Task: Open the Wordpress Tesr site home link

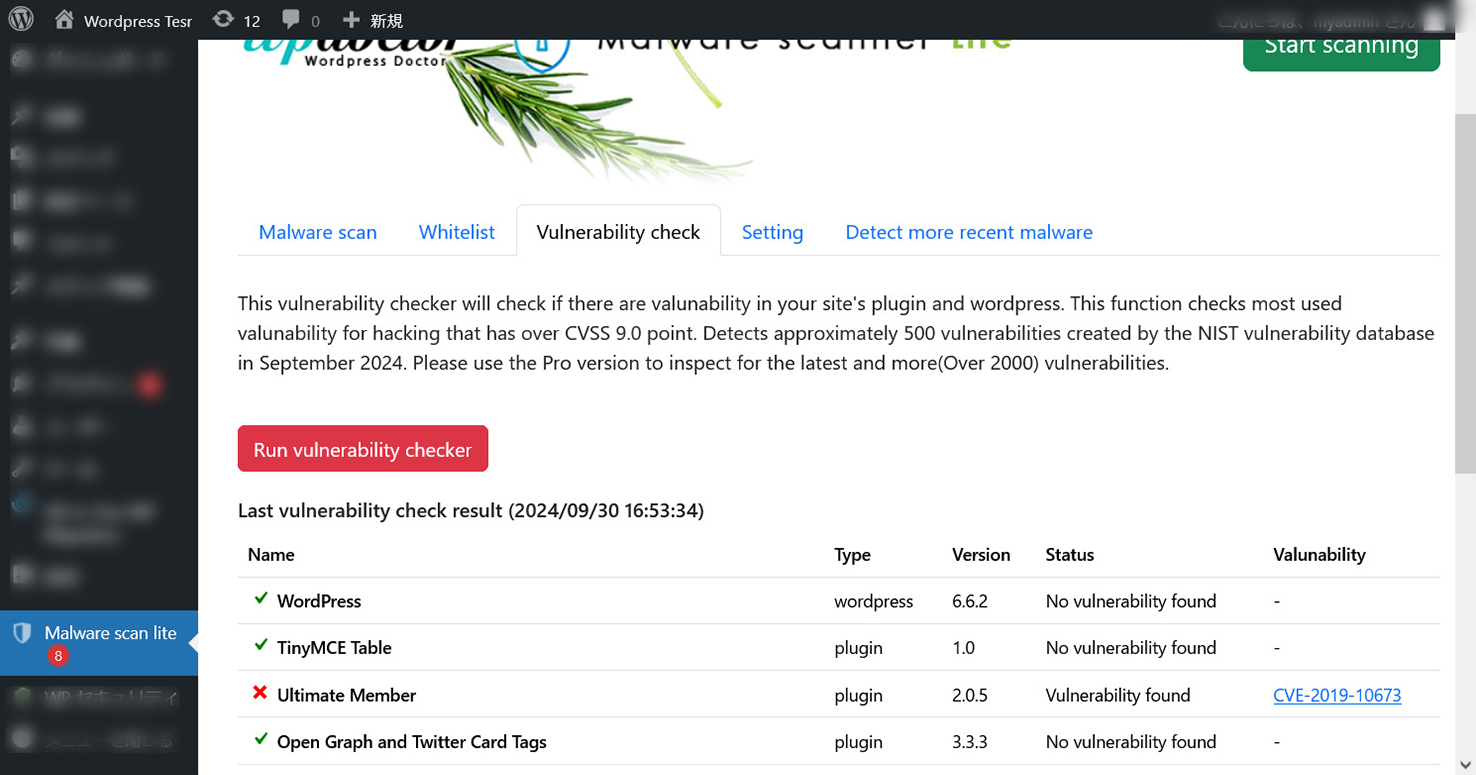Action: click(123, 20)
